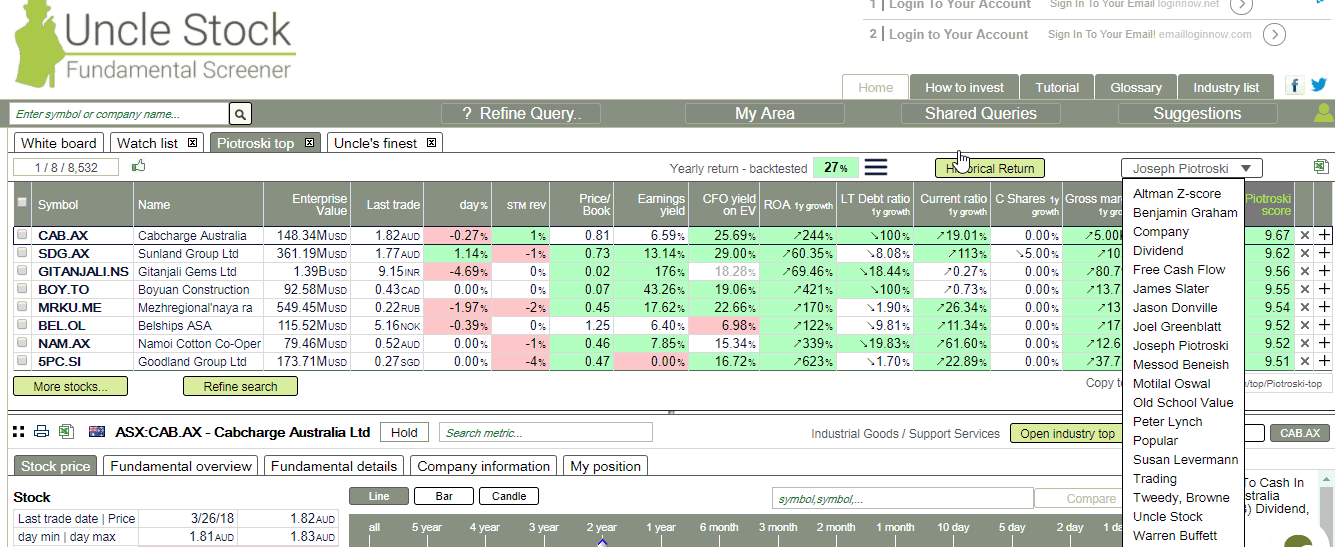This screenshot has width=1335, height=547.
Task: Remove SDG.AX row using its X icon
Action: click(1304, 253)
